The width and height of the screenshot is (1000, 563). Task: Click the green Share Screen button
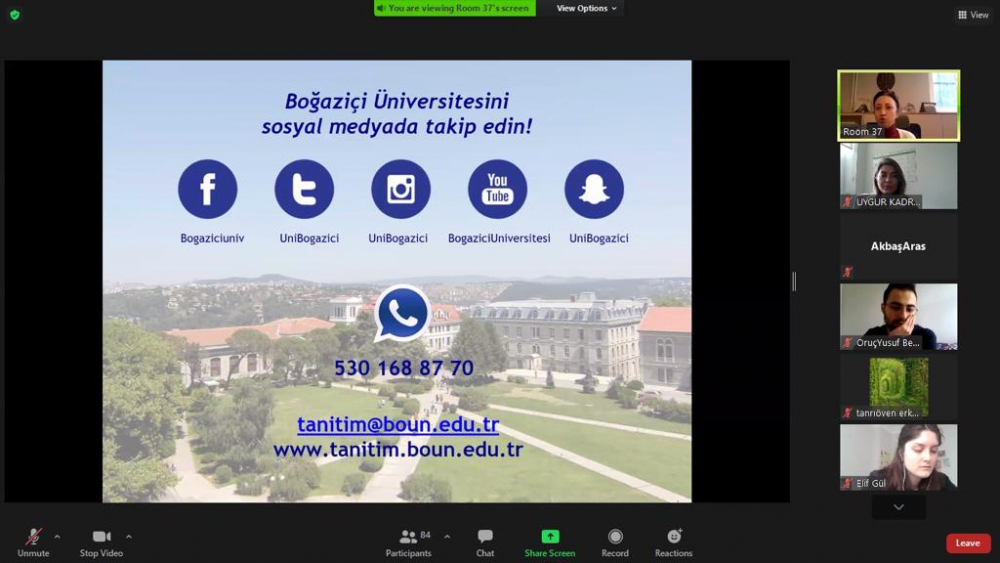(550, 543)
